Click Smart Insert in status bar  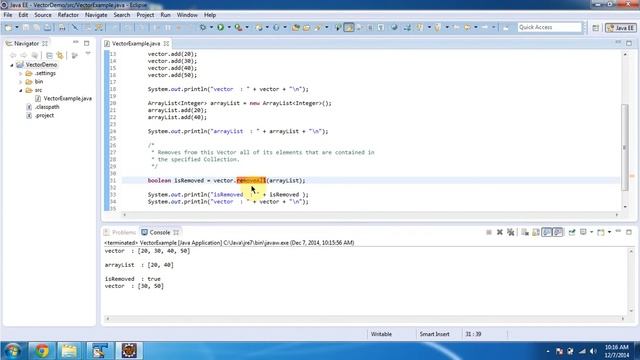(434, 334)
